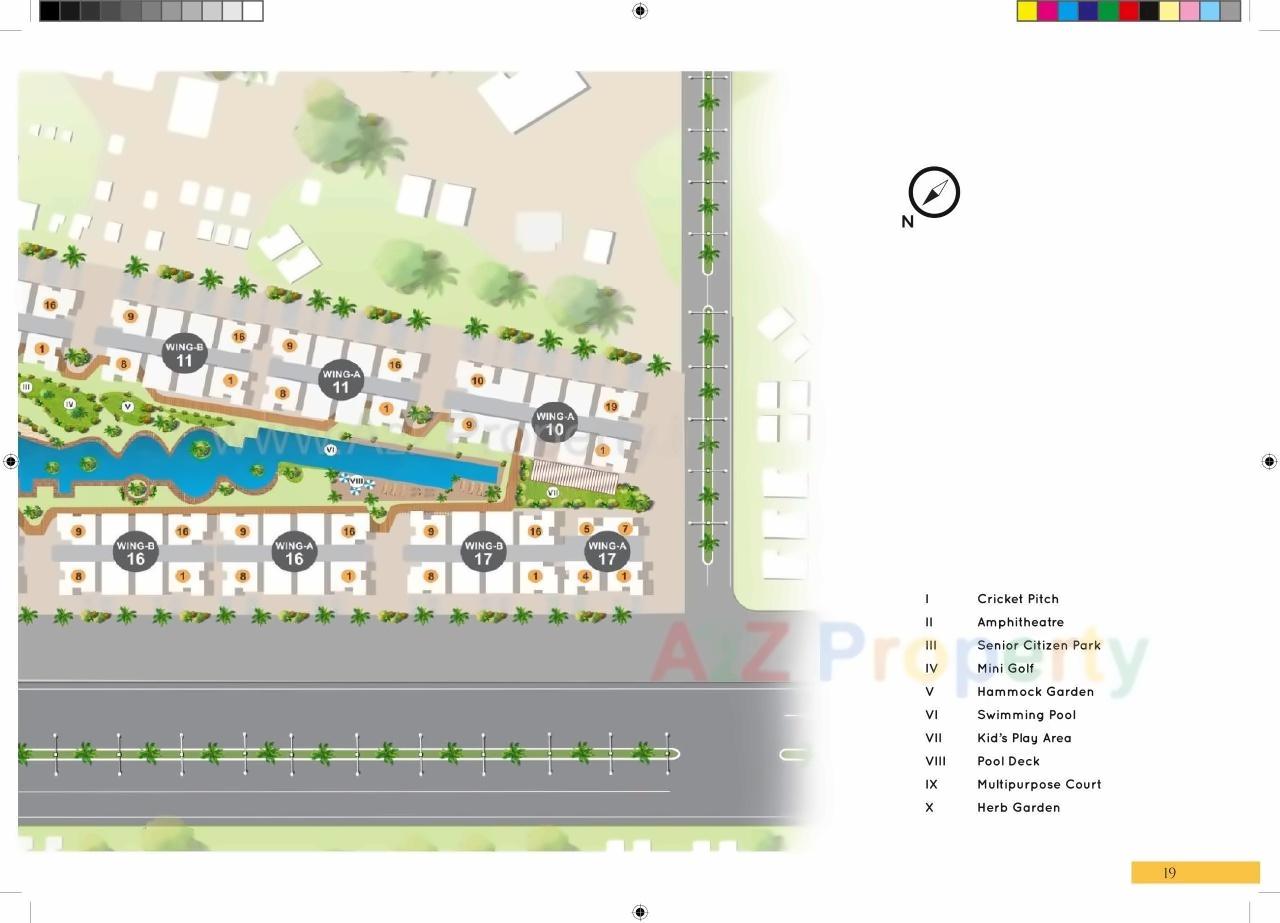Select the WING-B 16 building marker

tap(135, 551)
